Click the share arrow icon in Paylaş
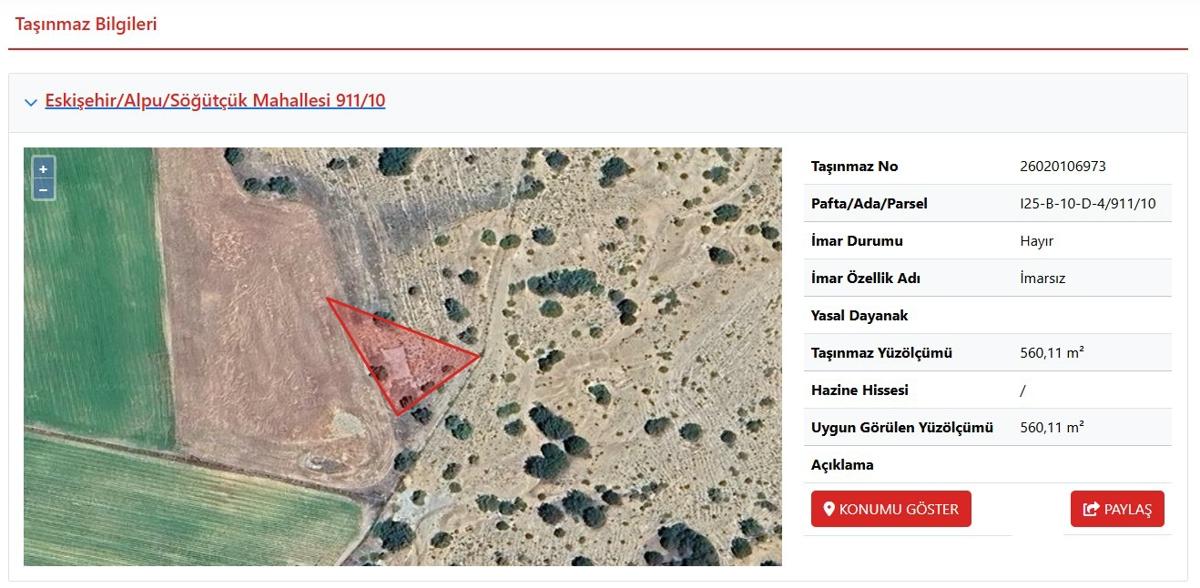The height and width of the screenshot is (588, 1200). [1092, 509]
